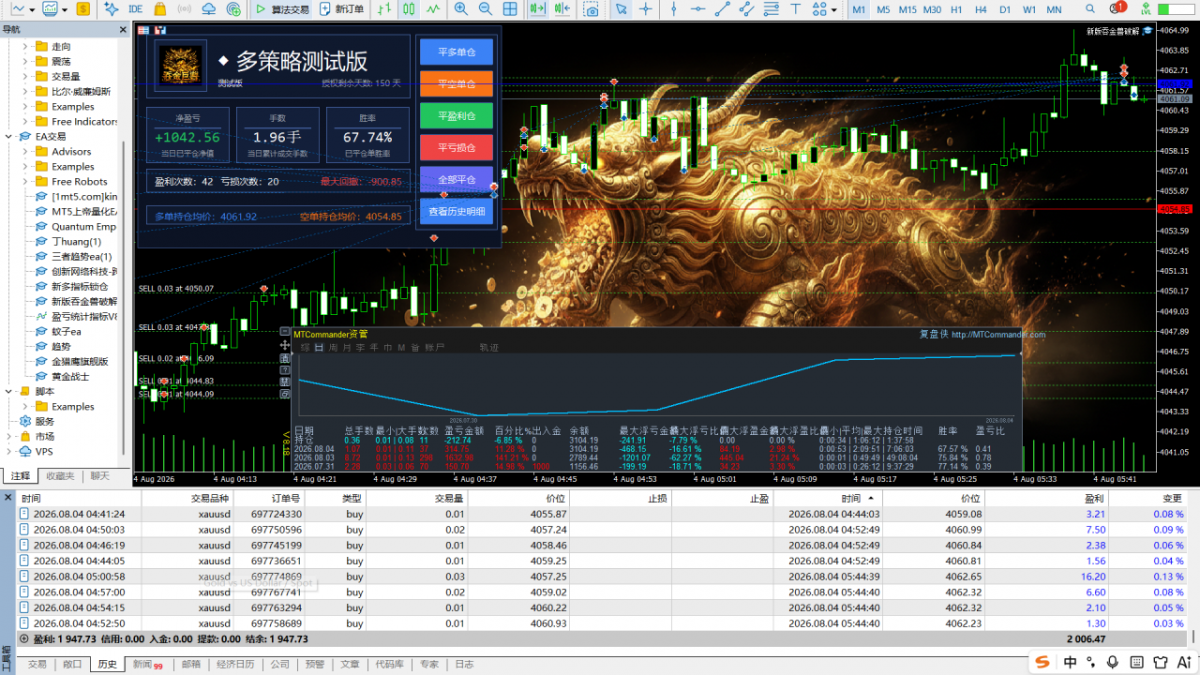The width and height of the screenshot is (1200, 675).
Task: Draw a vertical line on chart
Action: (x=674, y=9)
